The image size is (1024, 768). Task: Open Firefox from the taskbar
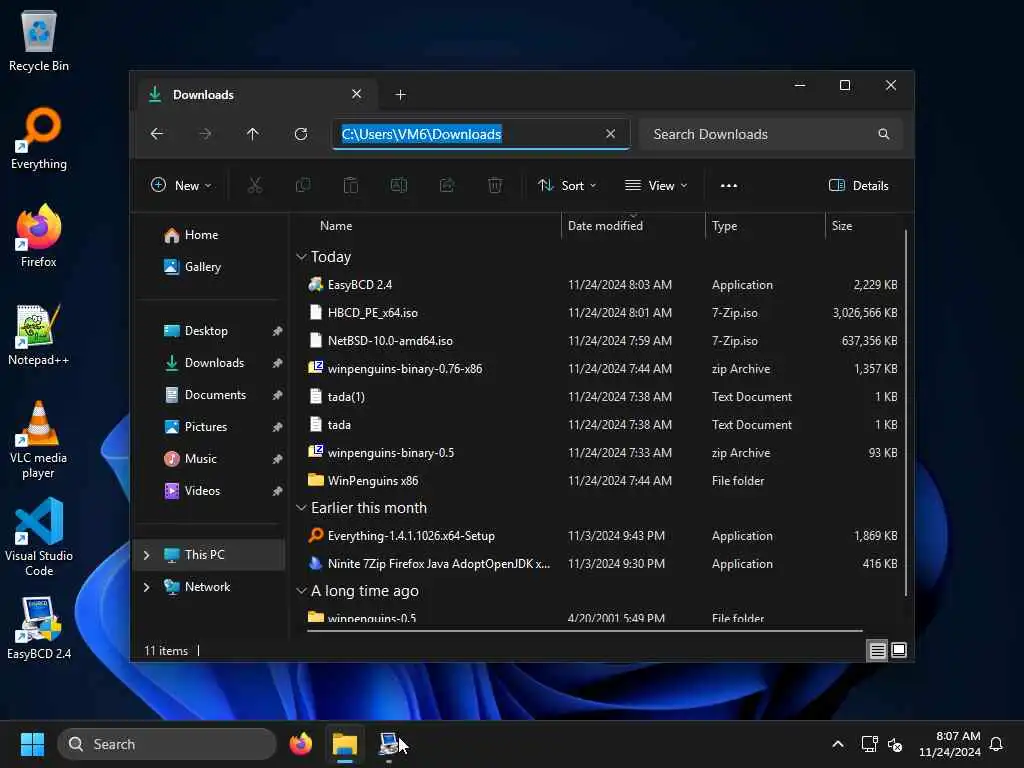tap(301, 744)
